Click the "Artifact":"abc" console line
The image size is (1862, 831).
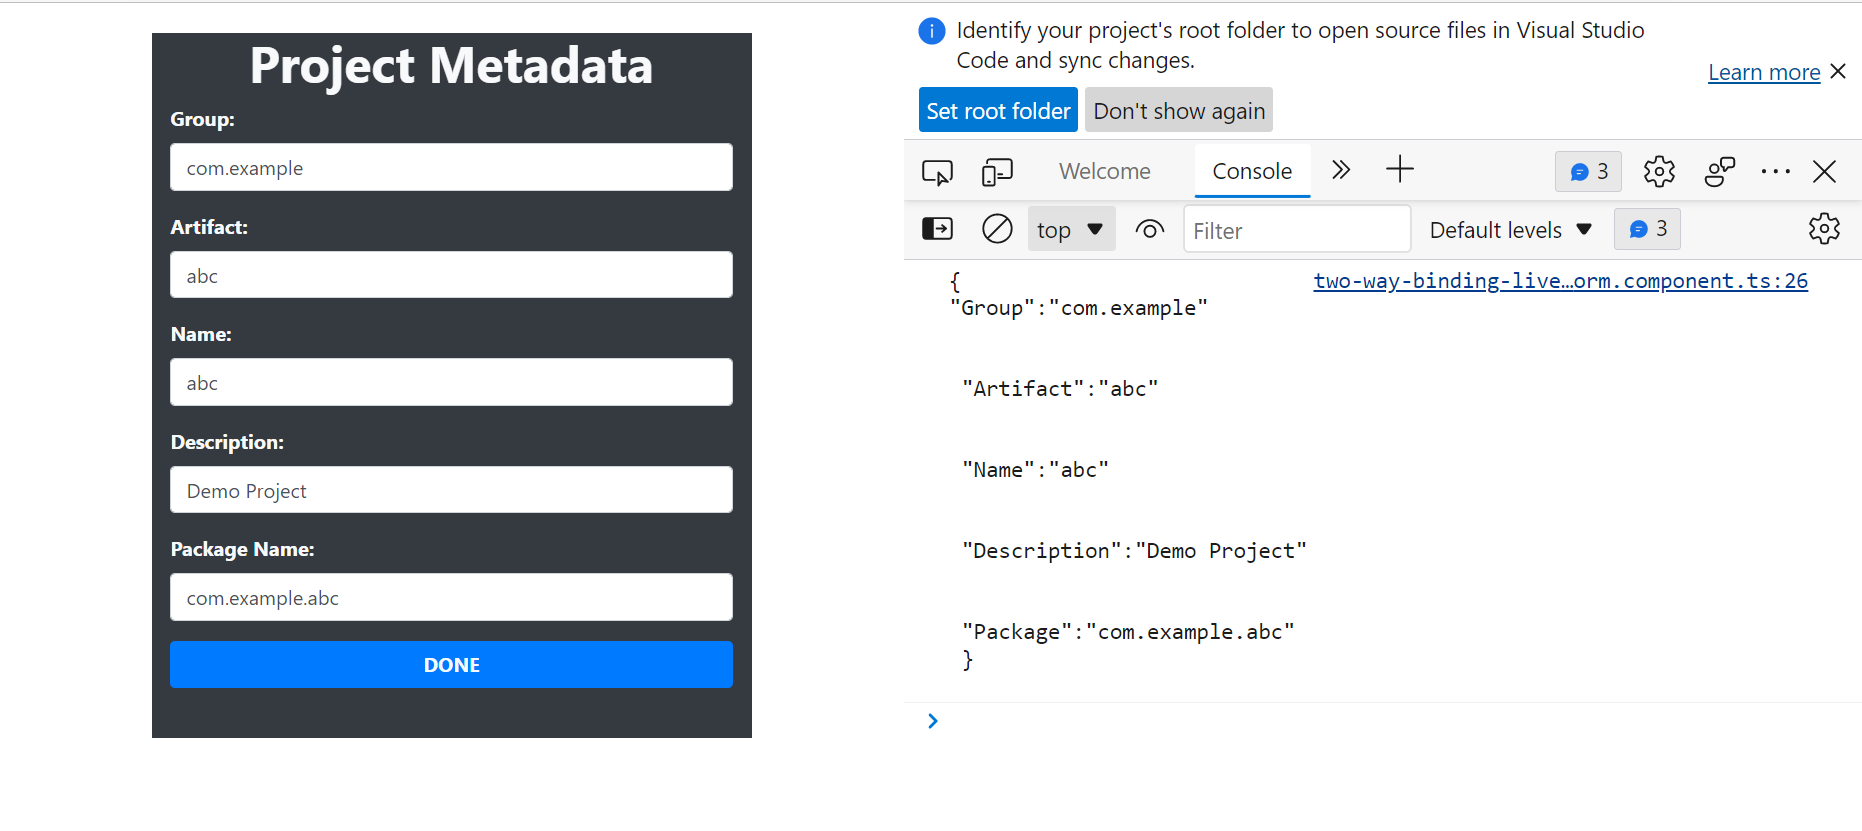(1060, 389)
